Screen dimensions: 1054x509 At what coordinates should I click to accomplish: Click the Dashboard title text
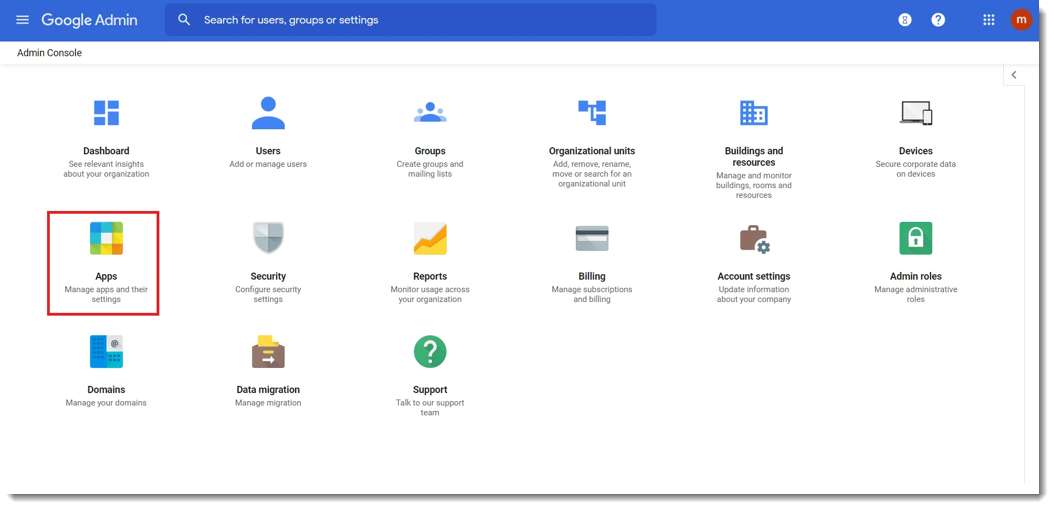click(x=106, y=151)
